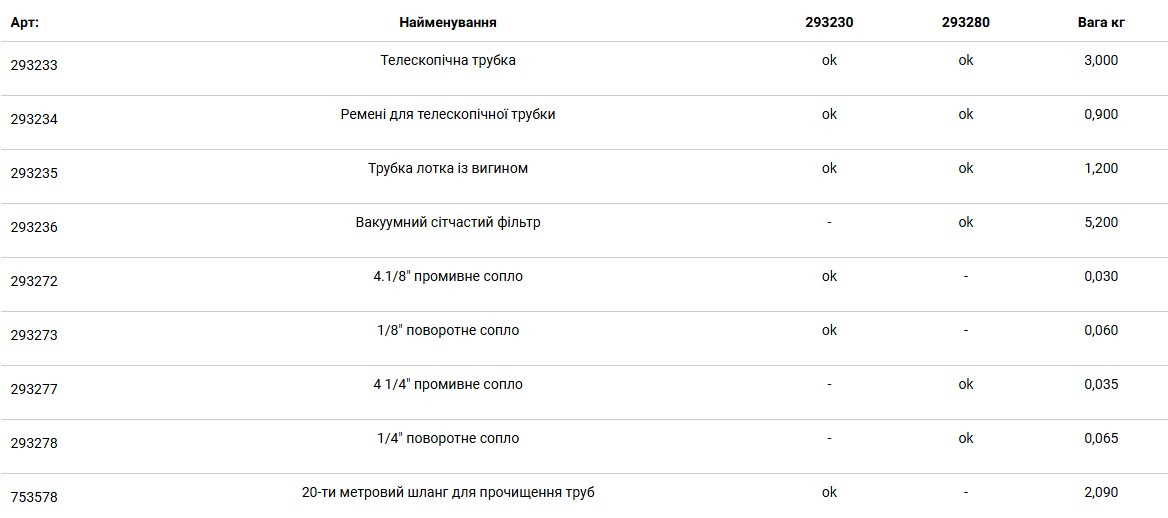The width and height of the screenshot is (1168, 518).
Task: Select the 1/4" поворотне сопло name
Action: (448, 439)
